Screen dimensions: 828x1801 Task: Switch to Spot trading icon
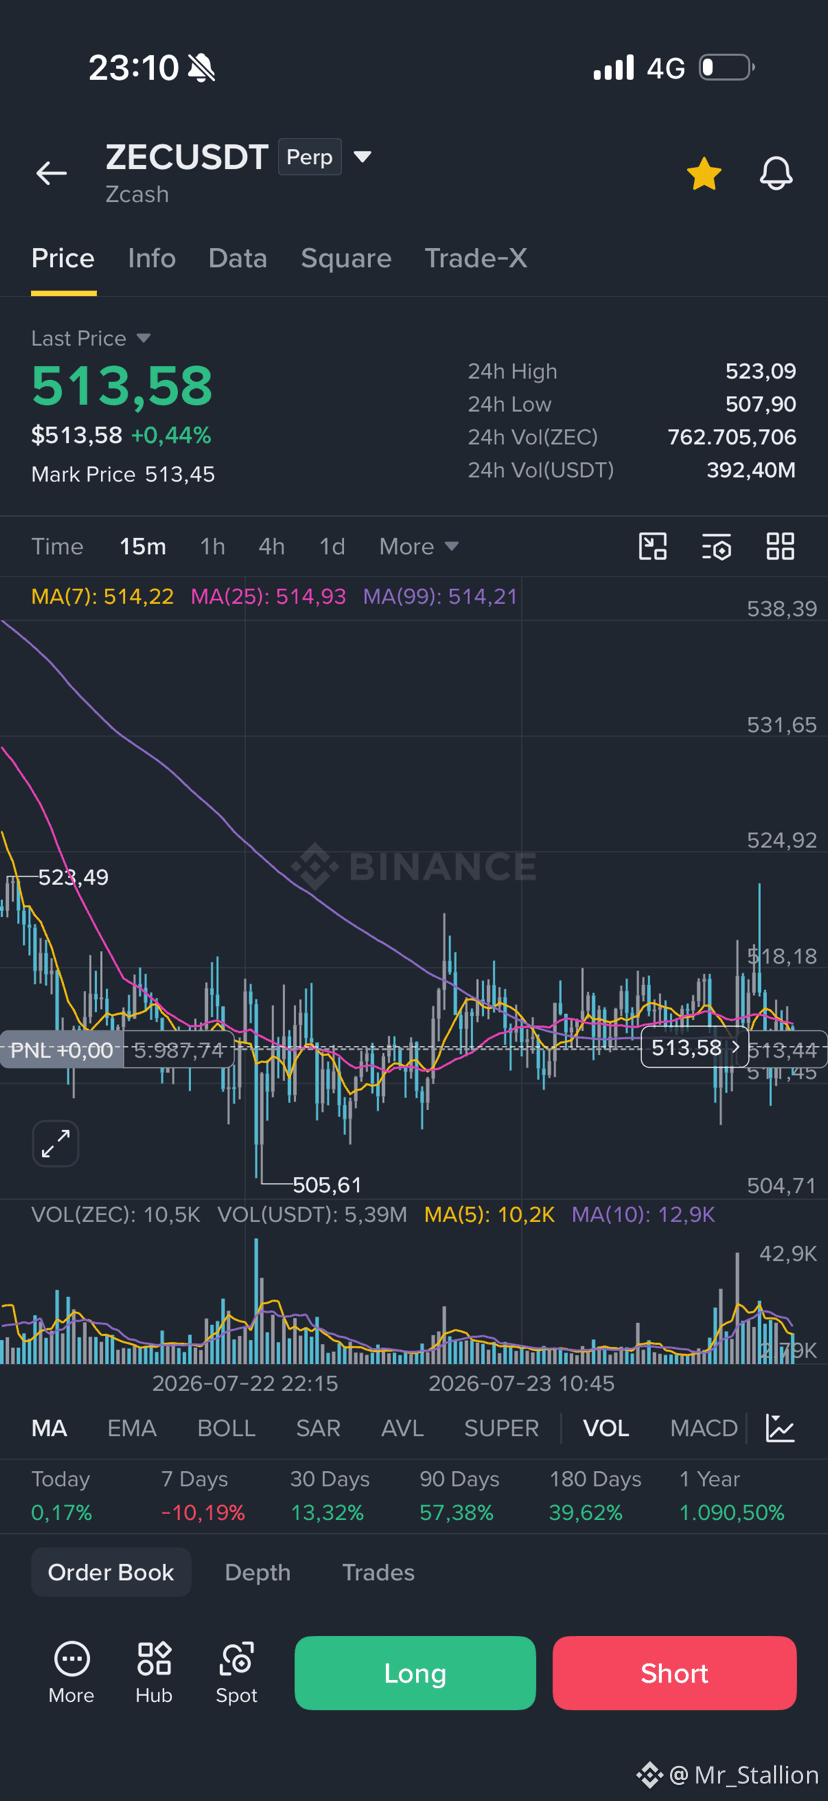(x=237, y=1673)
